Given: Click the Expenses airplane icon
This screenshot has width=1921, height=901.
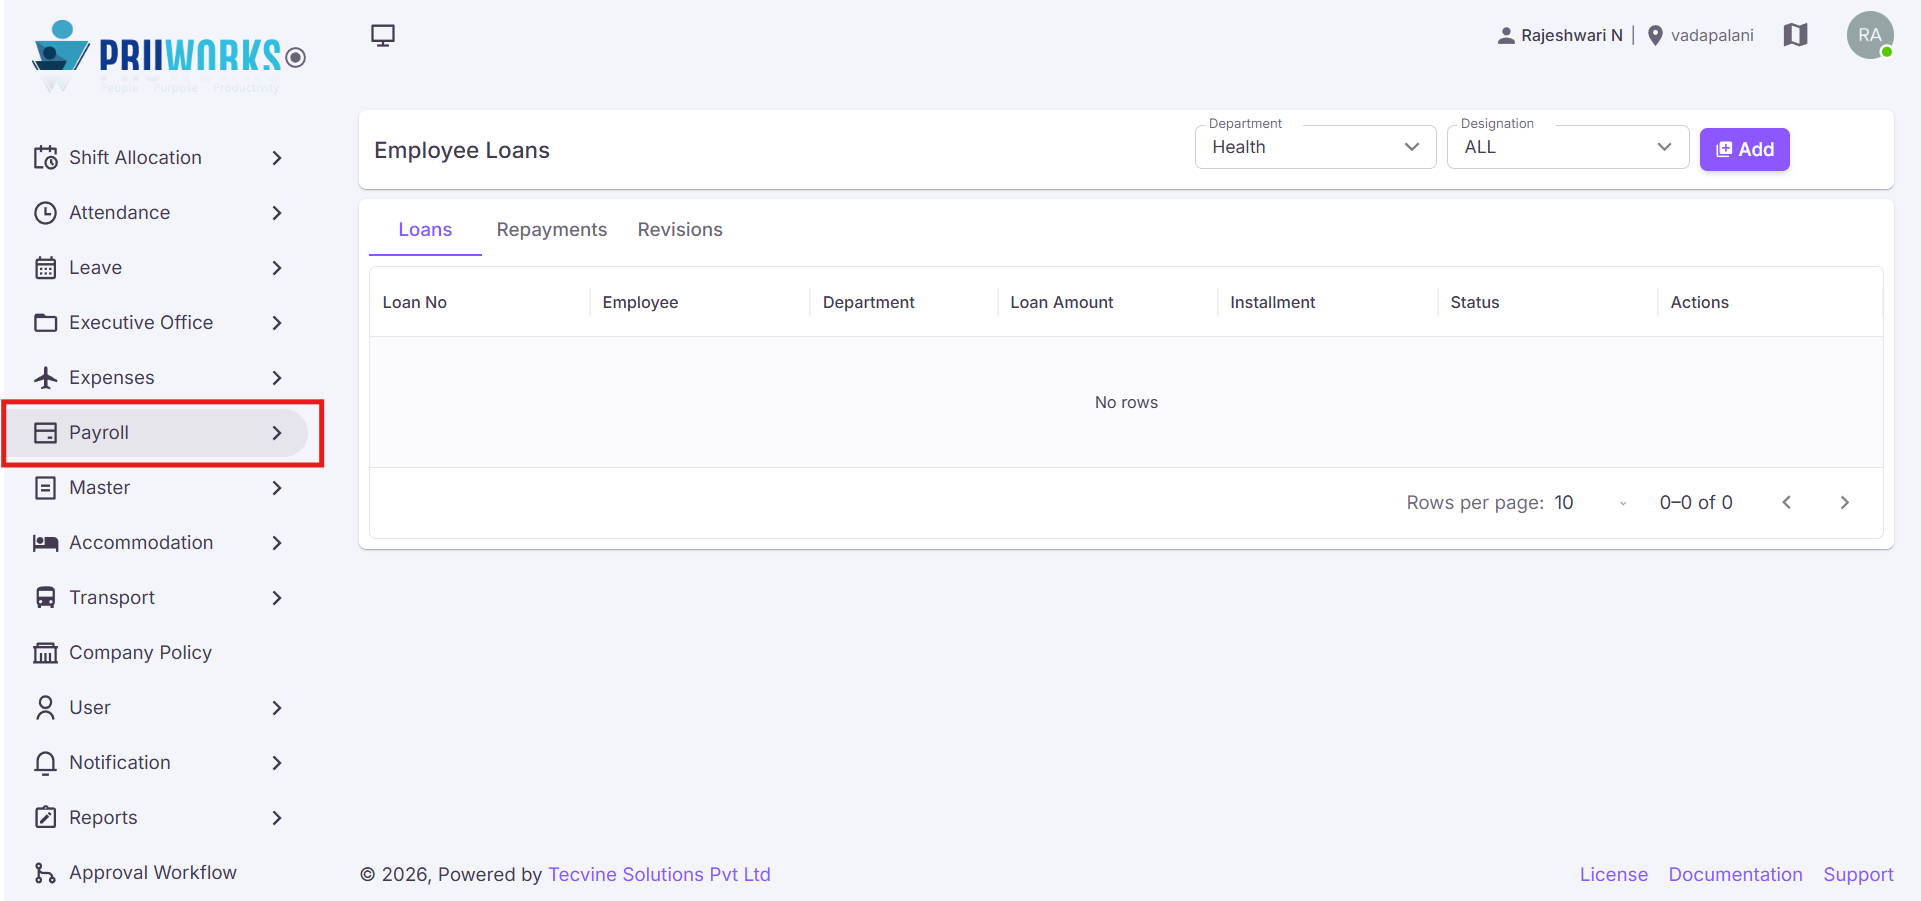Looking at the screenshot, I should pos(46,378).
